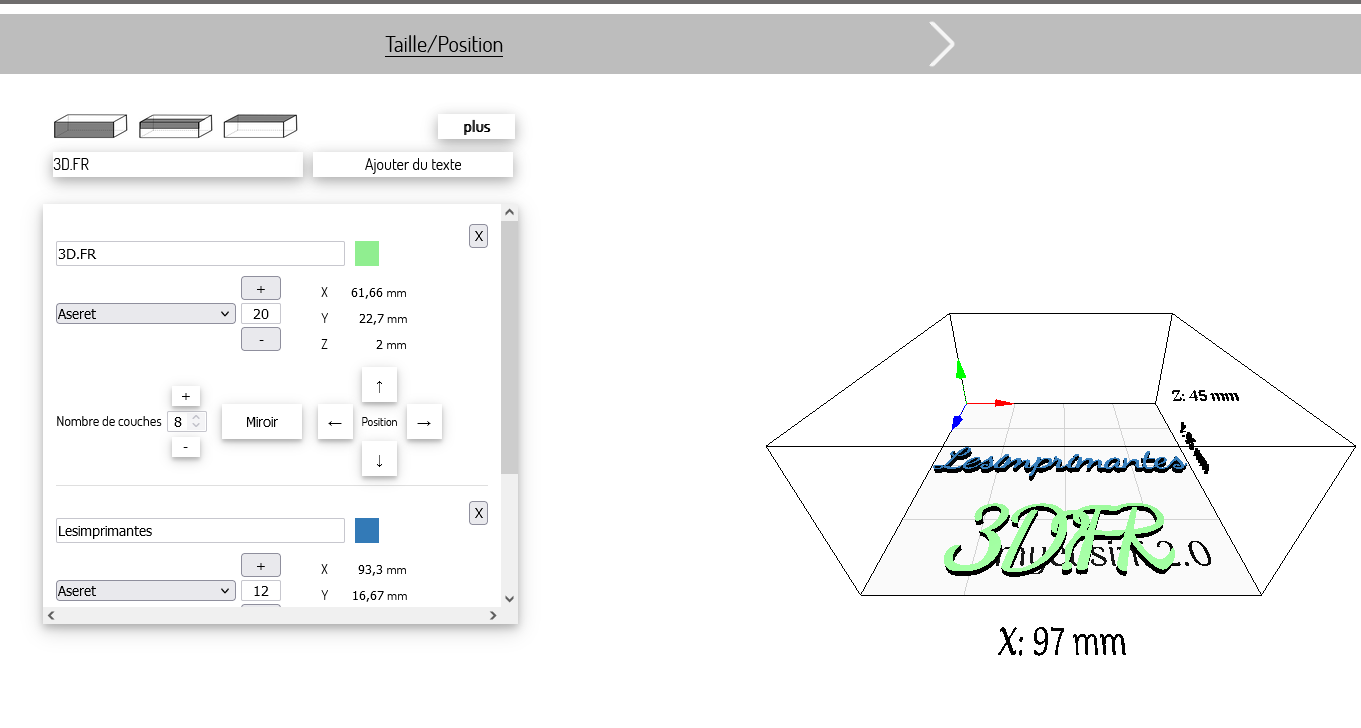
Task: Increase Nombre de couches with plus button
Action: pyautogui.click(x=186, y=396)
